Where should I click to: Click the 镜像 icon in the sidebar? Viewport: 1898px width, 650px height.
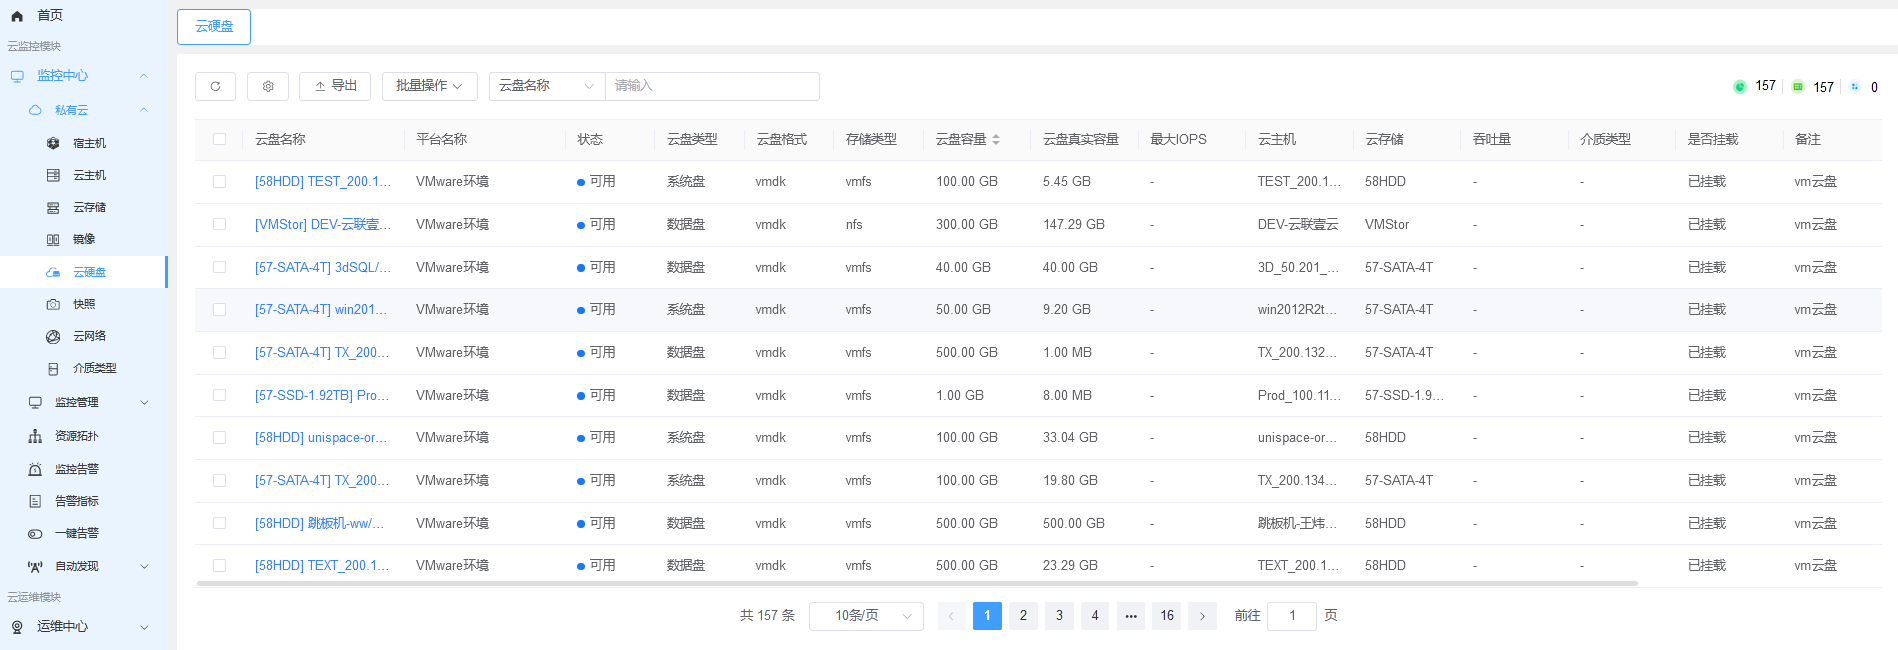point(53,239)
